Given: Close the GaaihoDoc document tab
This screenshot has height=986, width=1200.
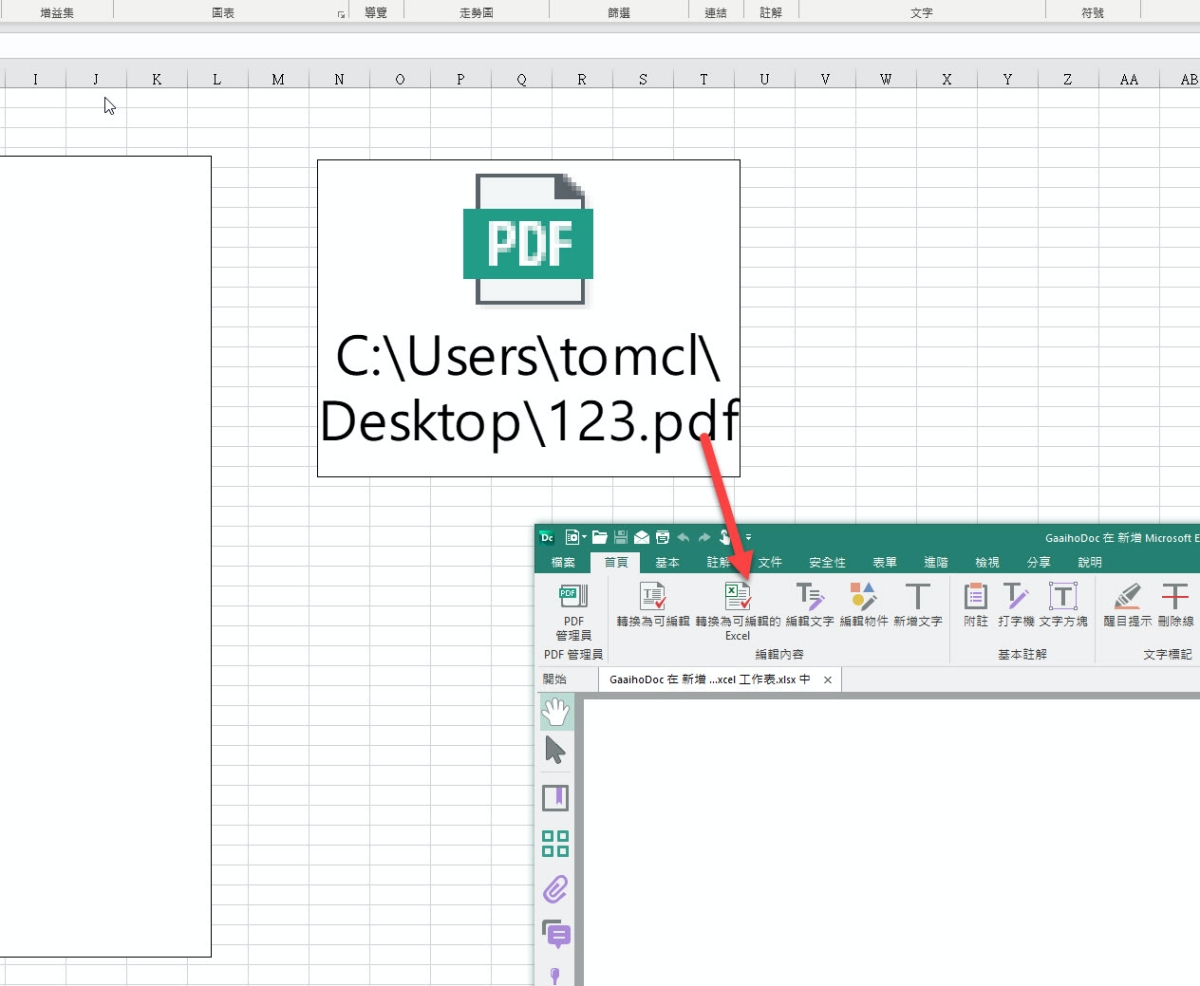Looking at the screenshot, I should click(x=828, y=680).
